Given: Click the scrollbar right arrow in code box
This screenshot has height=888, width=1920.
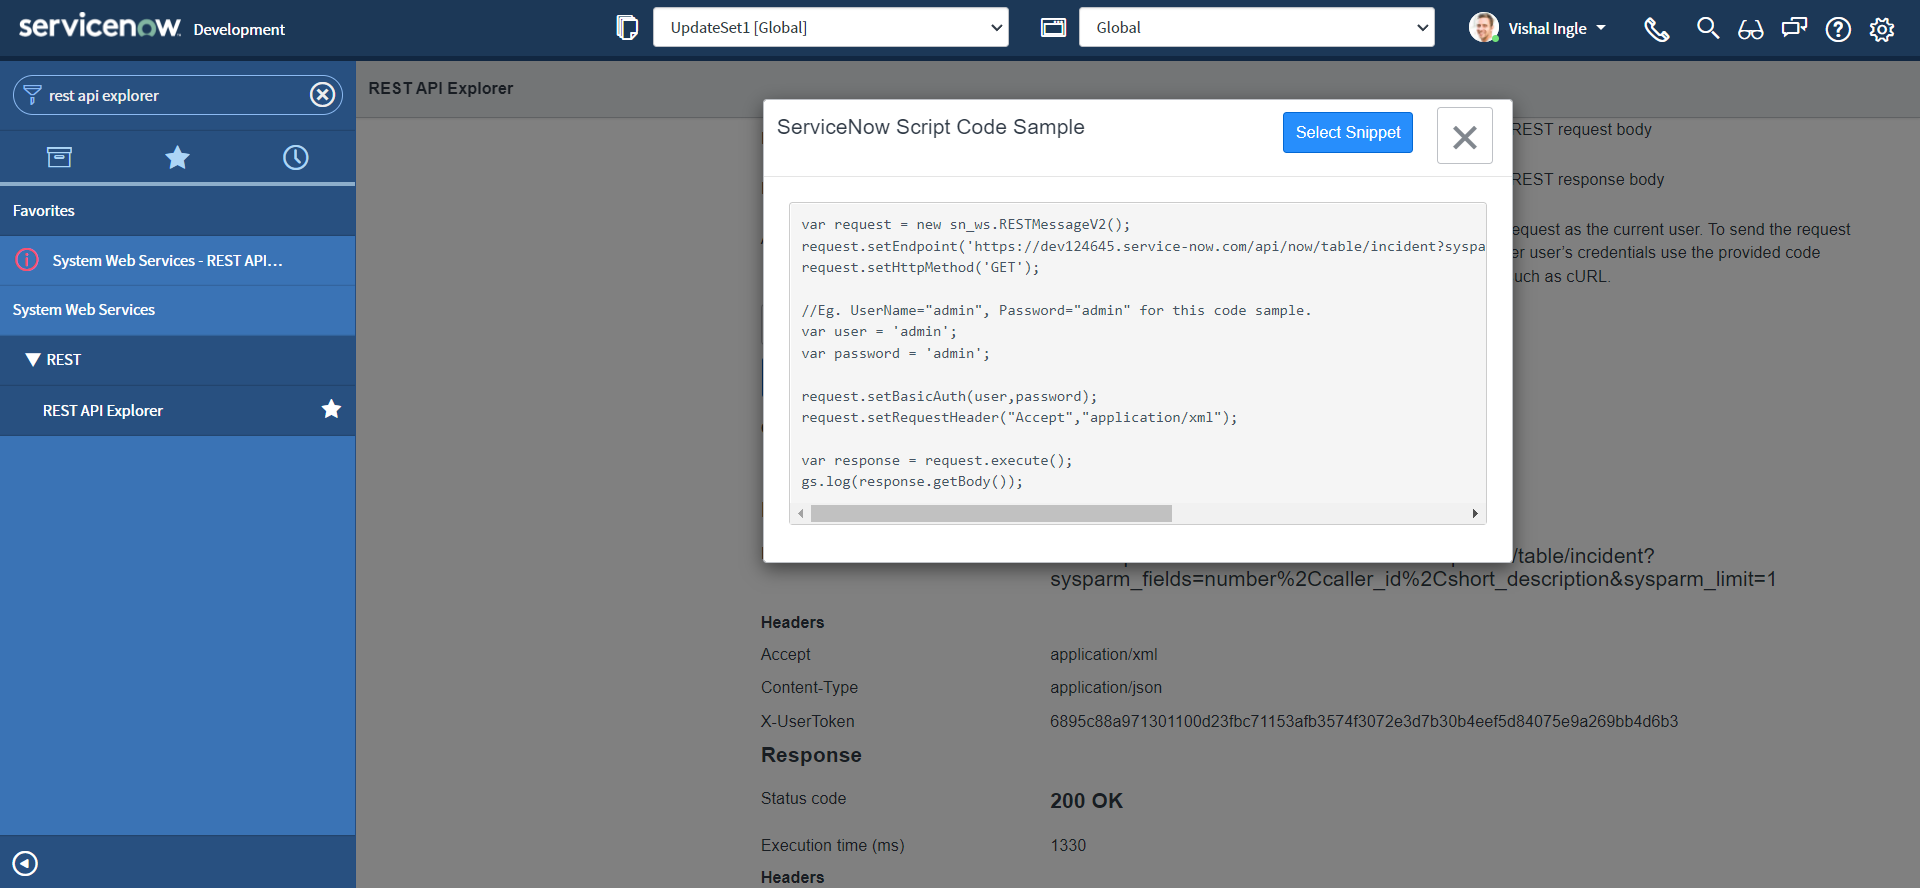Looking at the screenshot, I should tap(1475, 514).
